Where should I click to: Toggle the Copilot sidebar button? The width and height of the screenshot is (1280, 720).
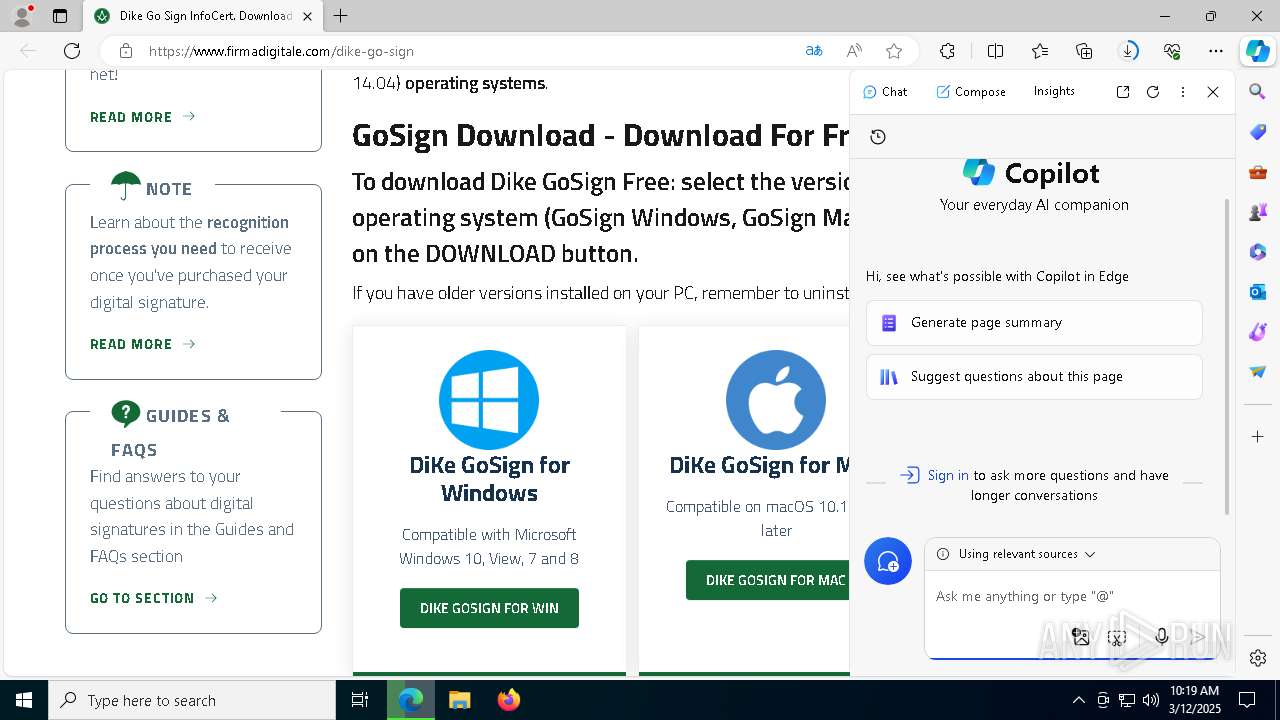click(x=1257, y=51)
